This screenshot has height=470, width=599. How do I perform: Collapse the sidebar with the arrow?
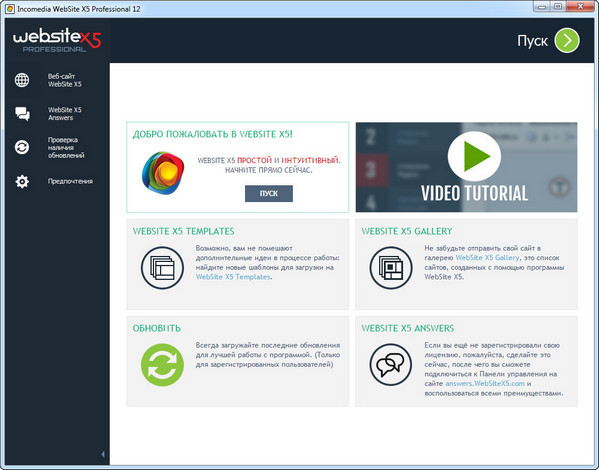(x=103, y=454)
